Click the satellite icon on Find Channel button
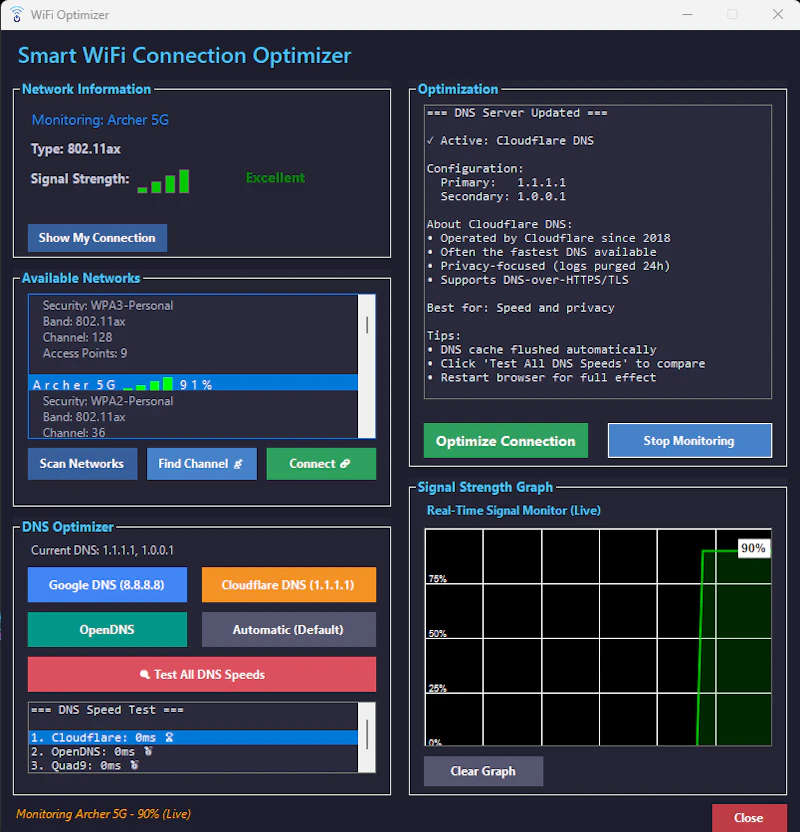 pos(238,464)
